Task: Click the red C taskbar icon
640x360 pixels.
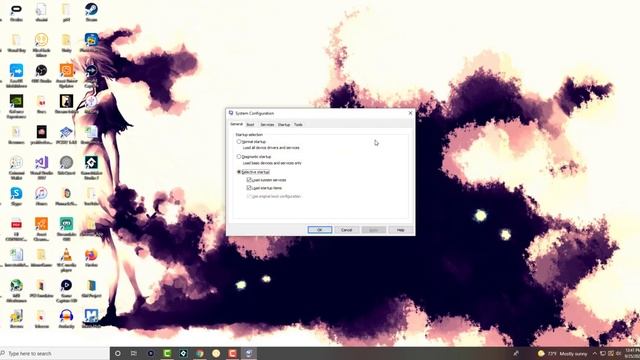Action: click(x=232, y=353)
